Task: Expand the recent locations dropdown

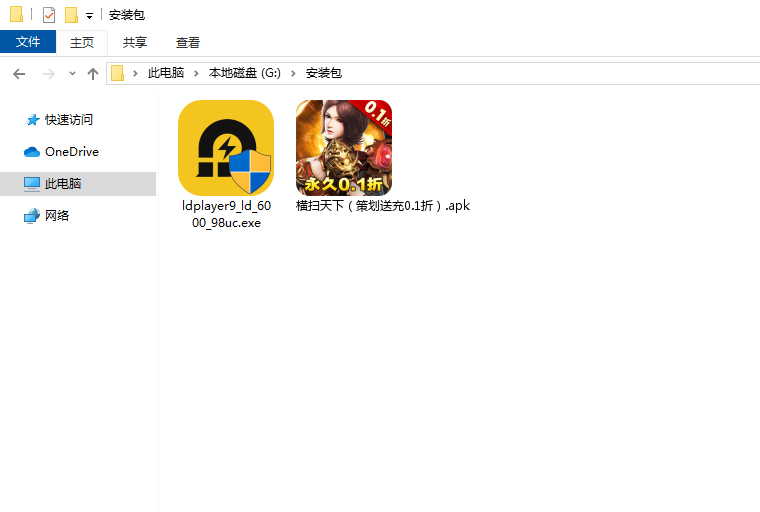Action: (72, 74)
